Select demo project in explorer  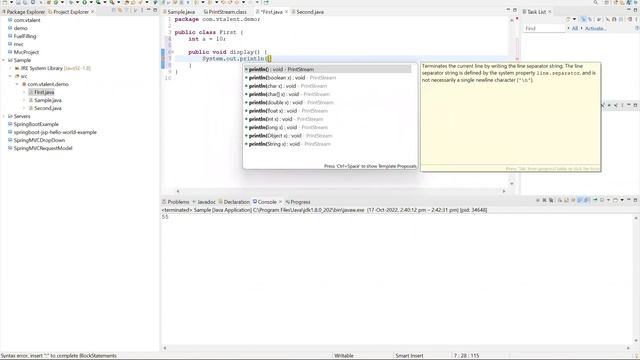pos(20,28)
